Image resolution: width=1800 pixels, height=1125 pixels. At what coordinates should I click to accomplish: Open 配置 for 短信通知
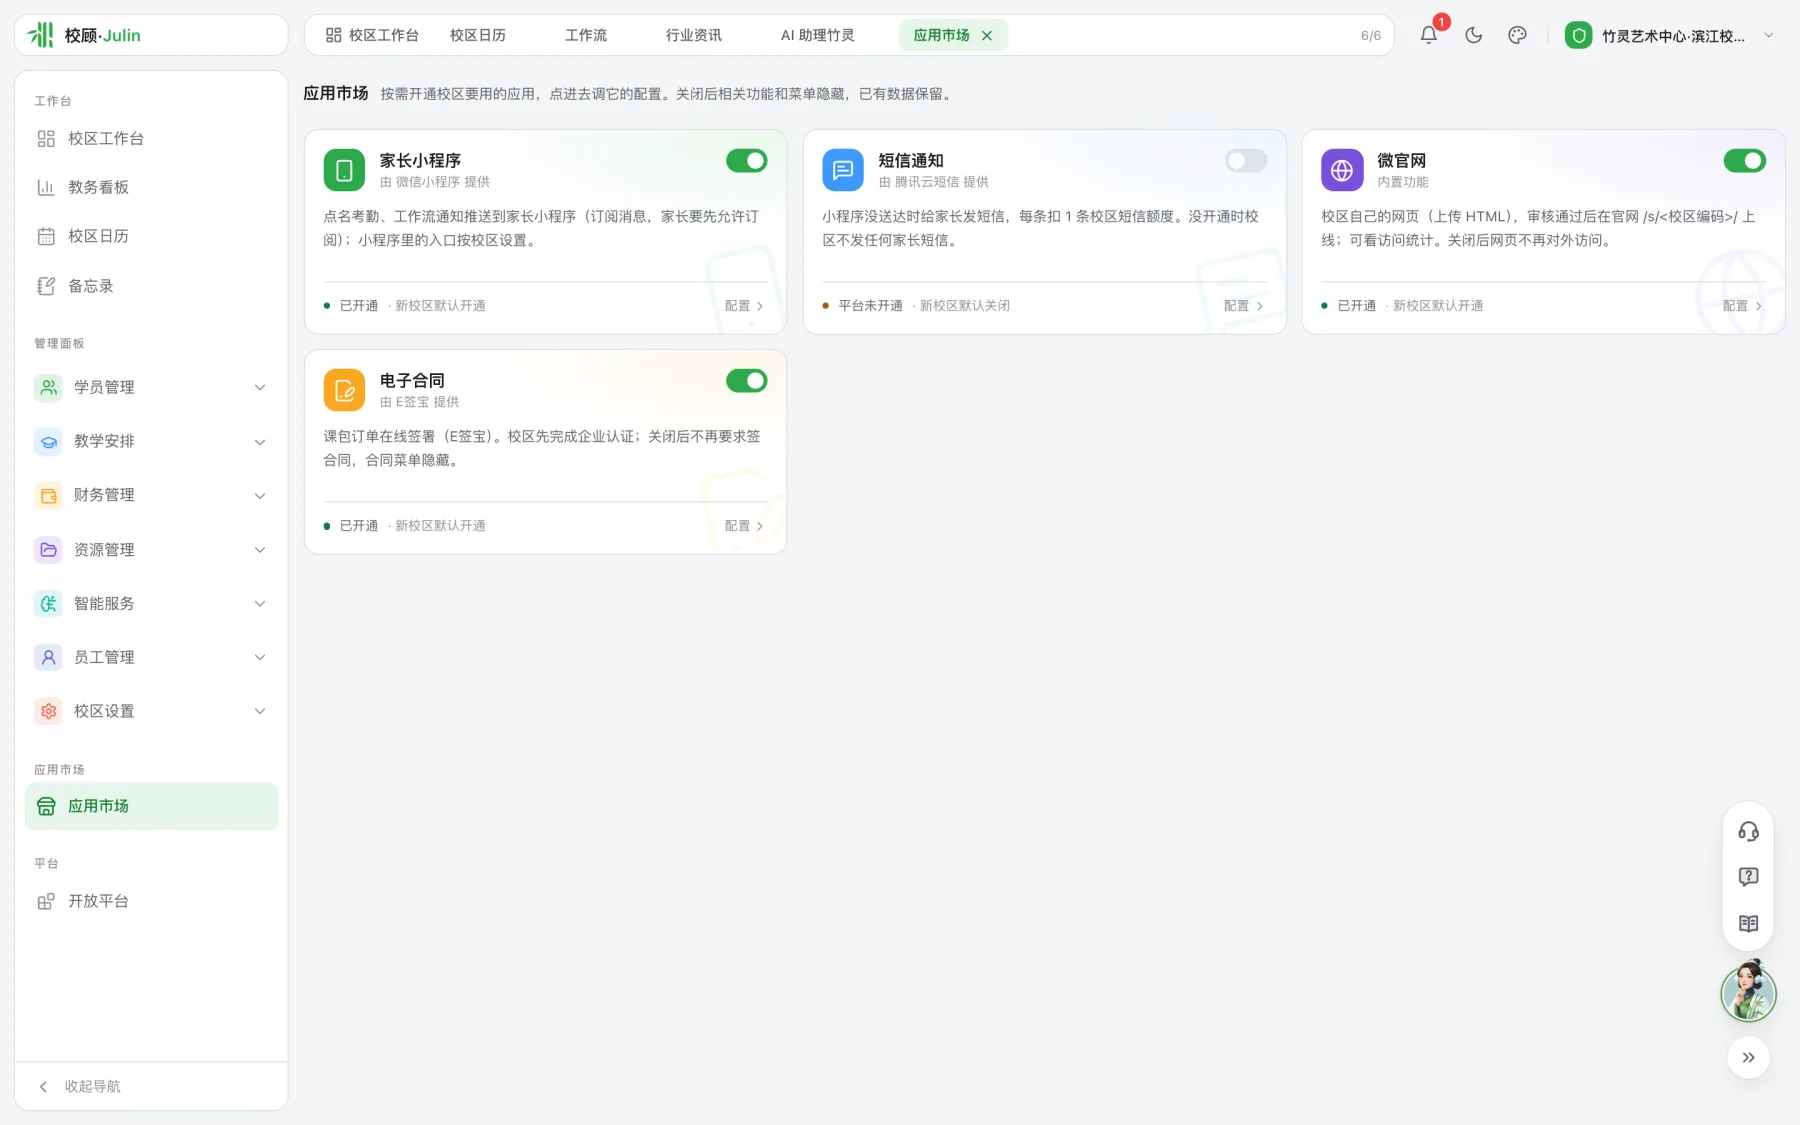click(1243, 306)
